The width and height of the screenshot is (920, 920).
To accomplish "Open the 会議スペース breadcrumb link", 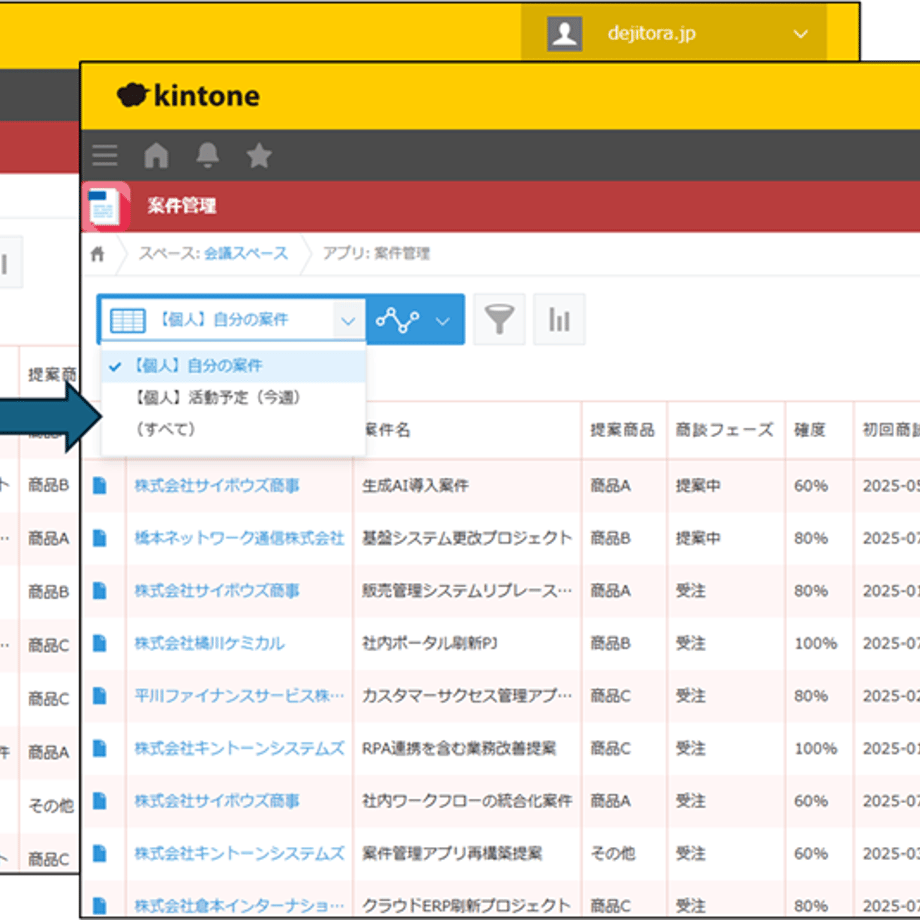I will (246, 253).
